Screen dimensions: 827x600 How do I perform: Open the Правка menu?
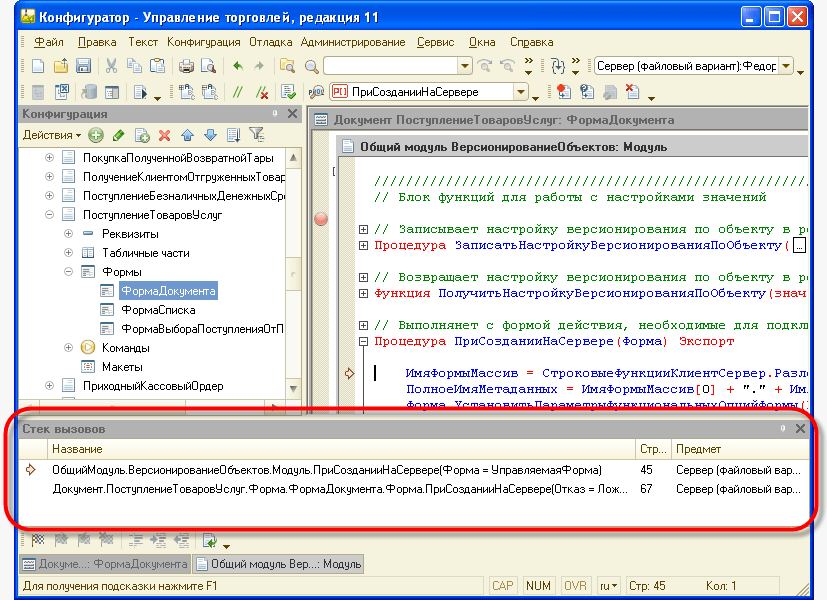point(97,42)
